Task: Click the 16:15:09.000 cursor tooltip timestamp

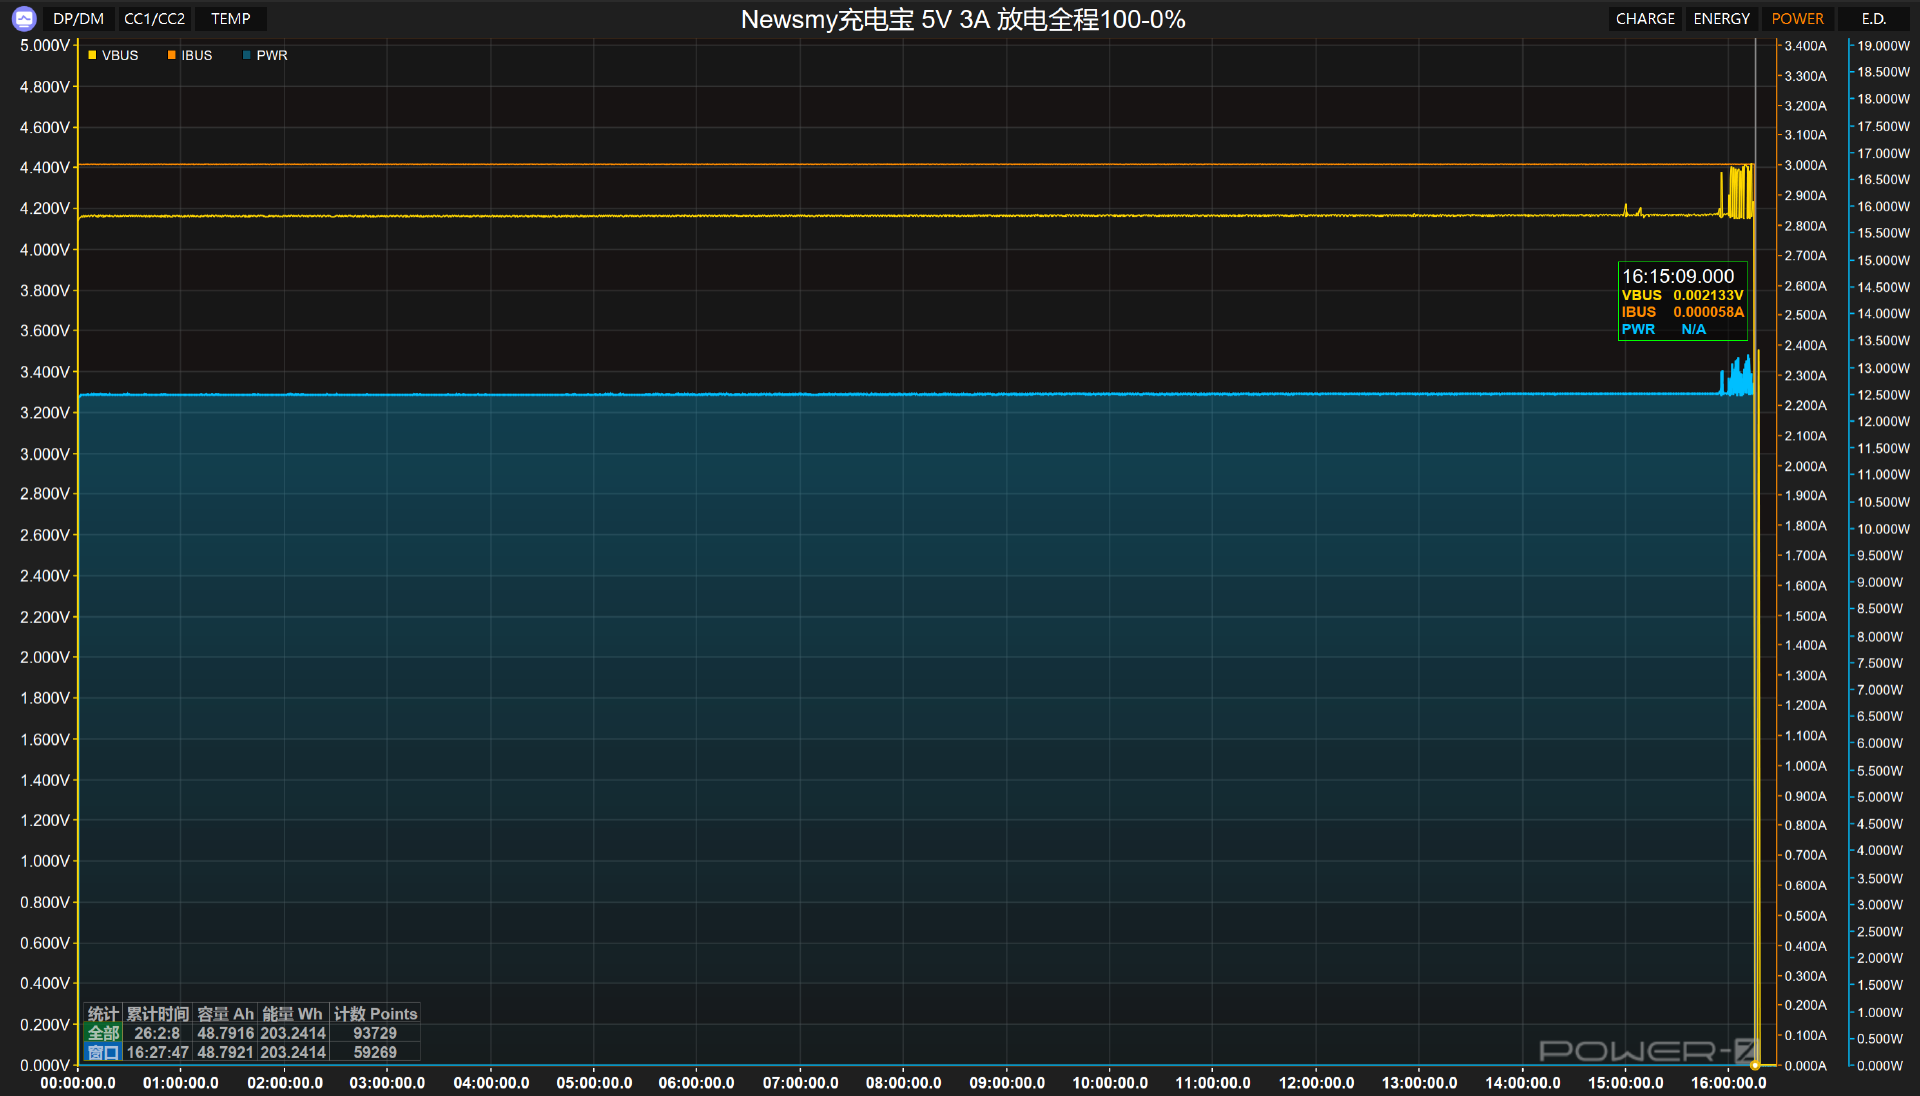Action: pyautogui.click(x=1678, y=276)
